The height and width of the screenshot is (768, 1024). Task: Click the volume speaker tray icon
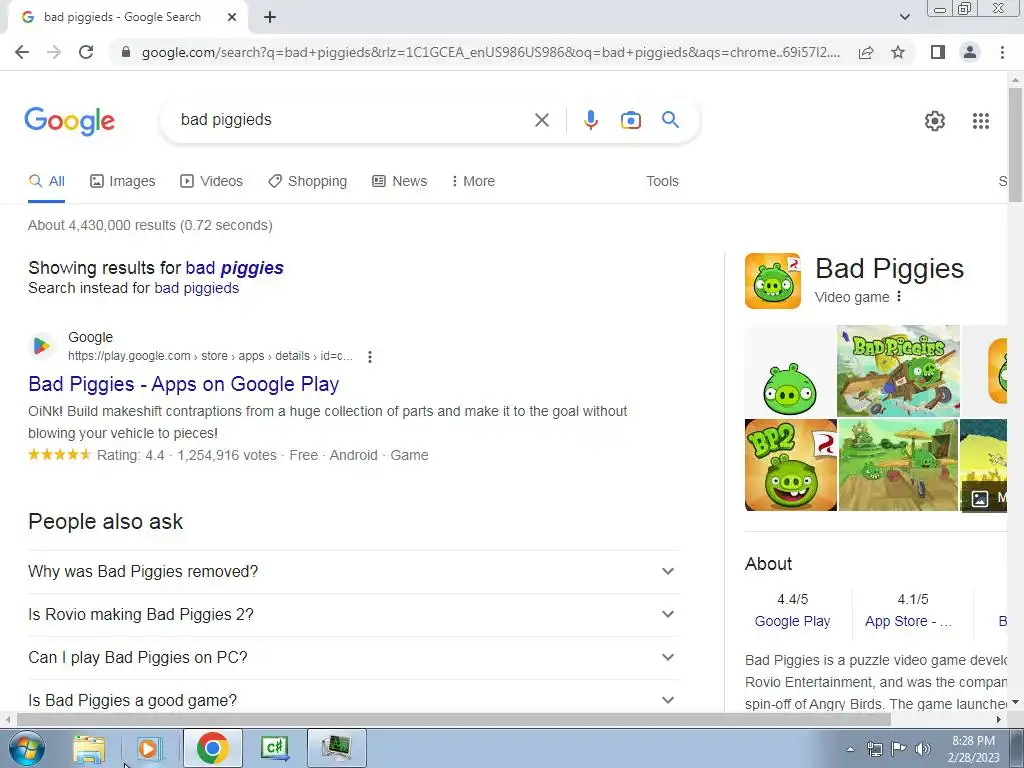(923, 749)
